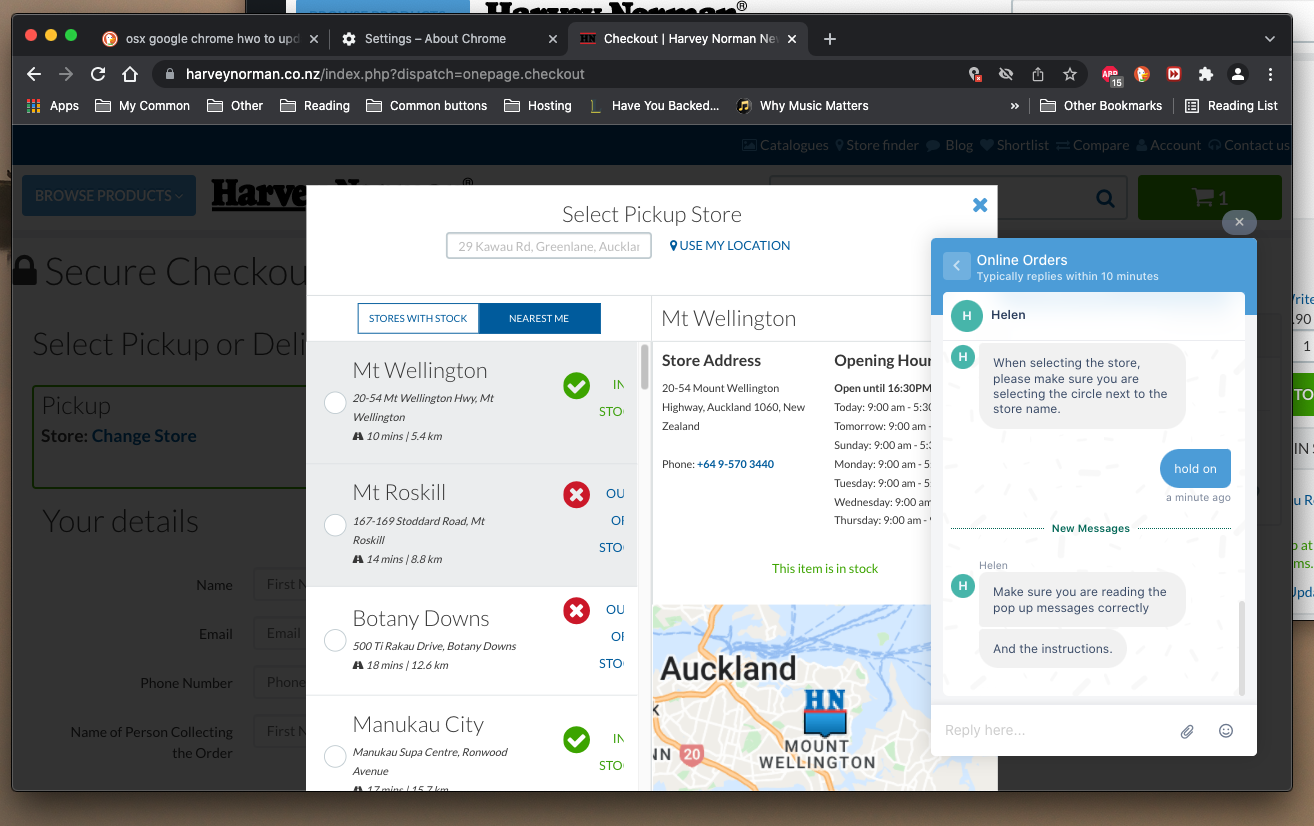This screenshot has height=826, width=1314.
Task: Select the Checkout | Harvey Norman tab
Action: [688, 39]
